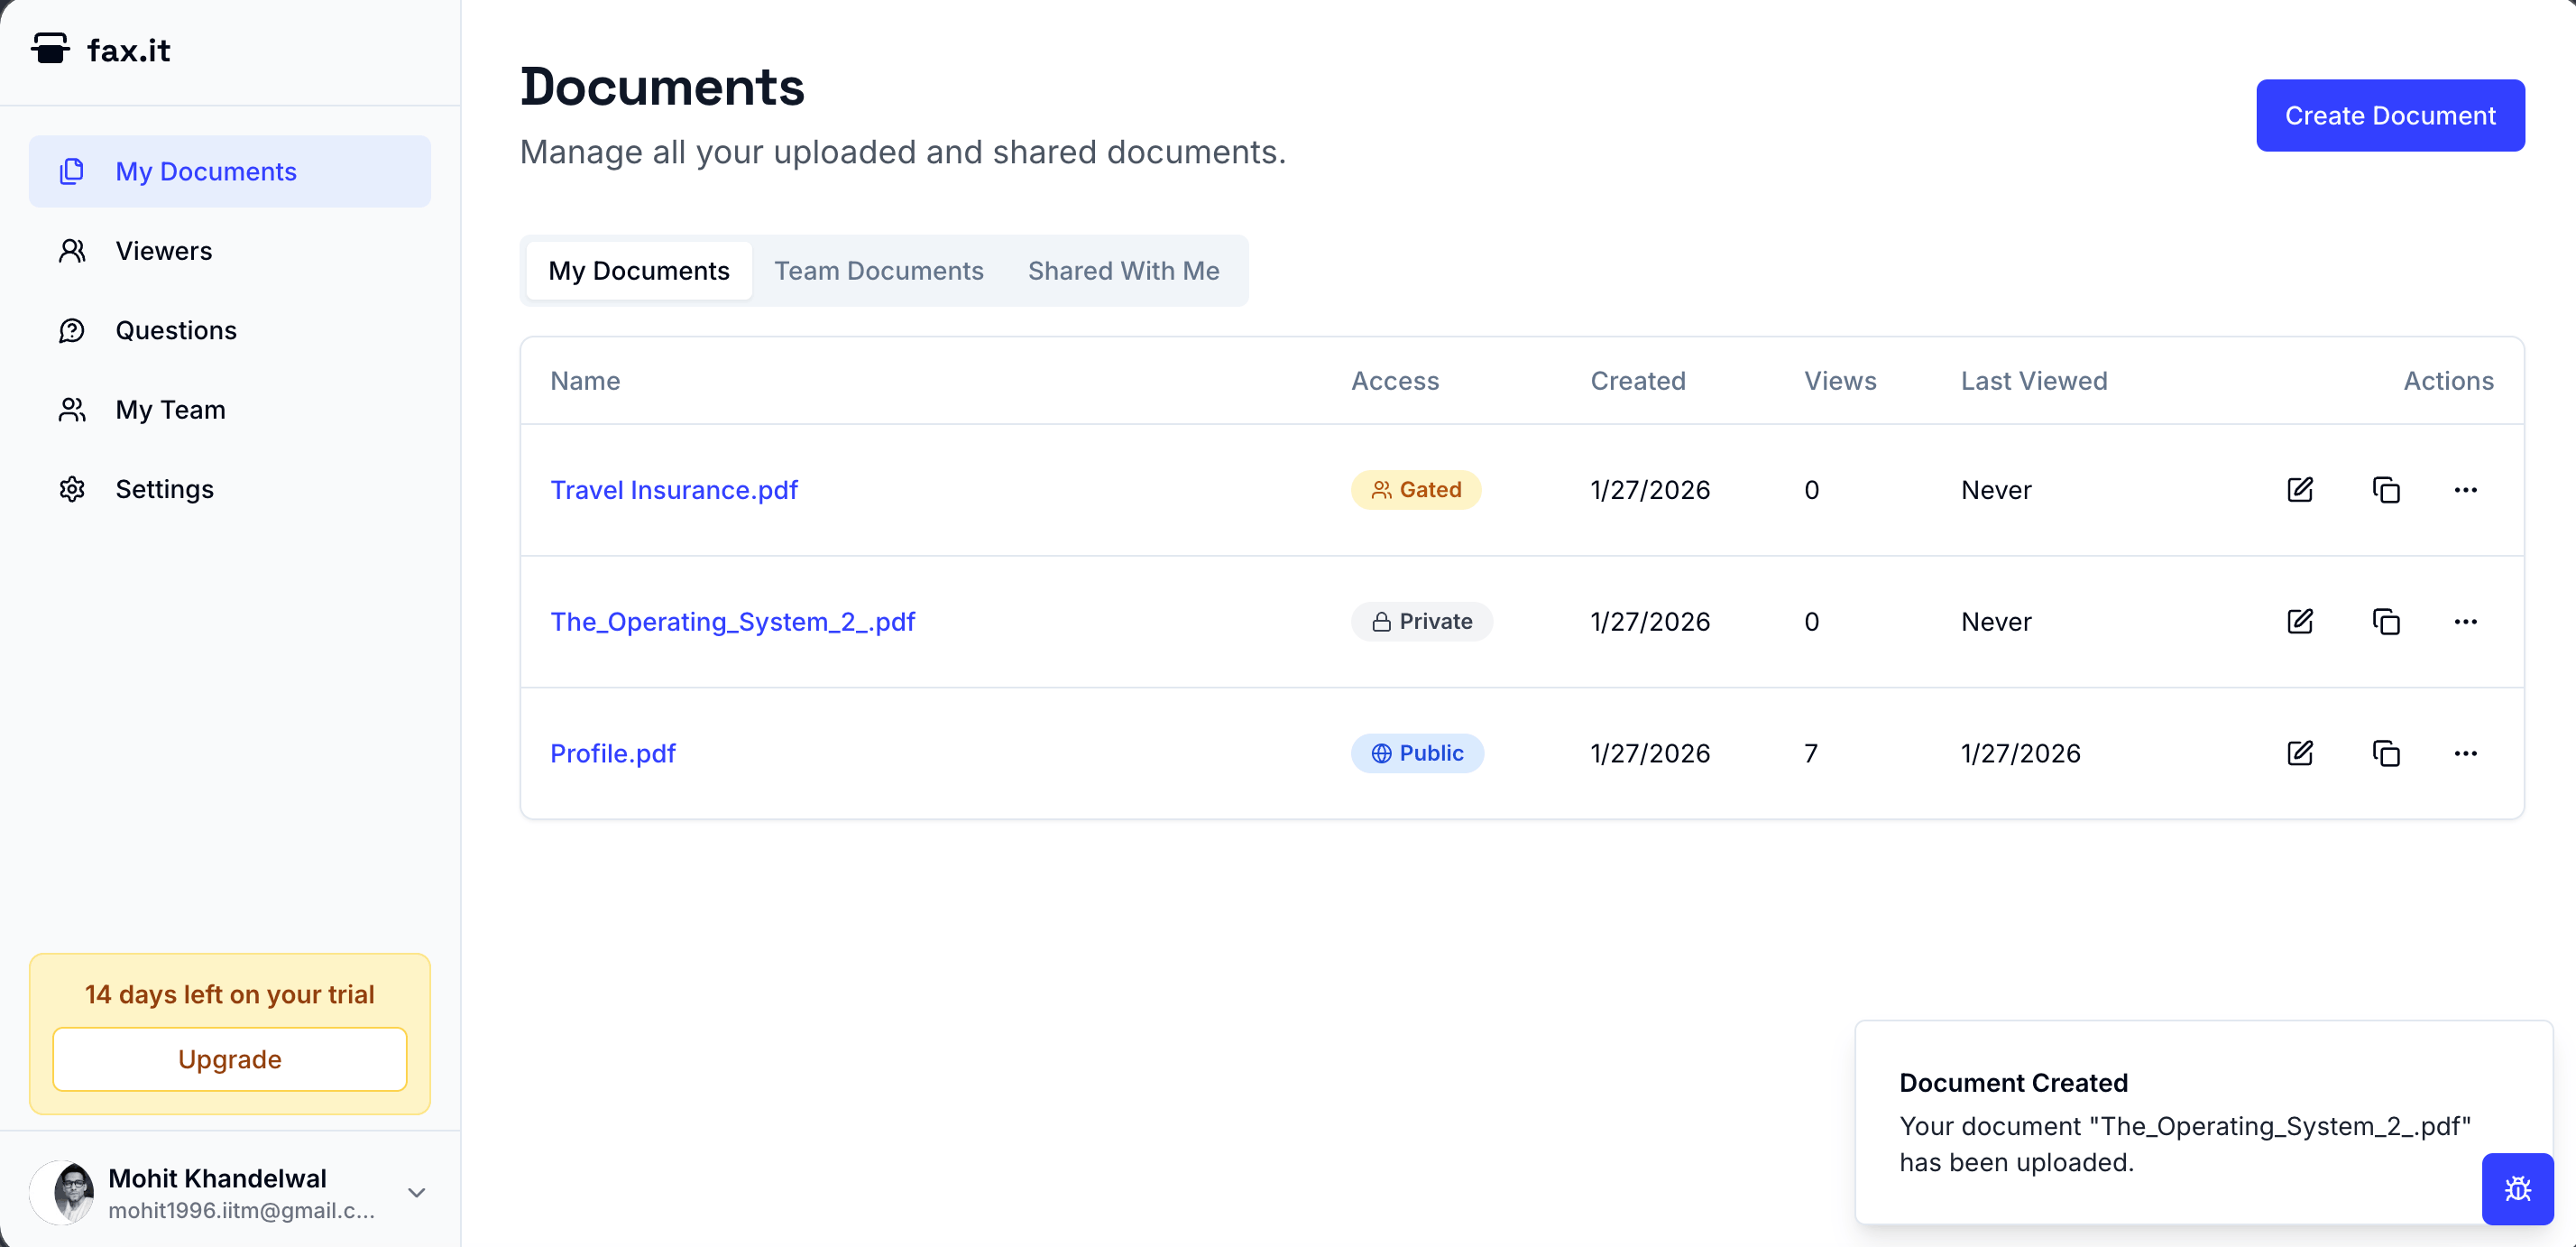Go to Settings in the sidebar
Viewport: 2576px width, 1247px height.
coord(164,489)
